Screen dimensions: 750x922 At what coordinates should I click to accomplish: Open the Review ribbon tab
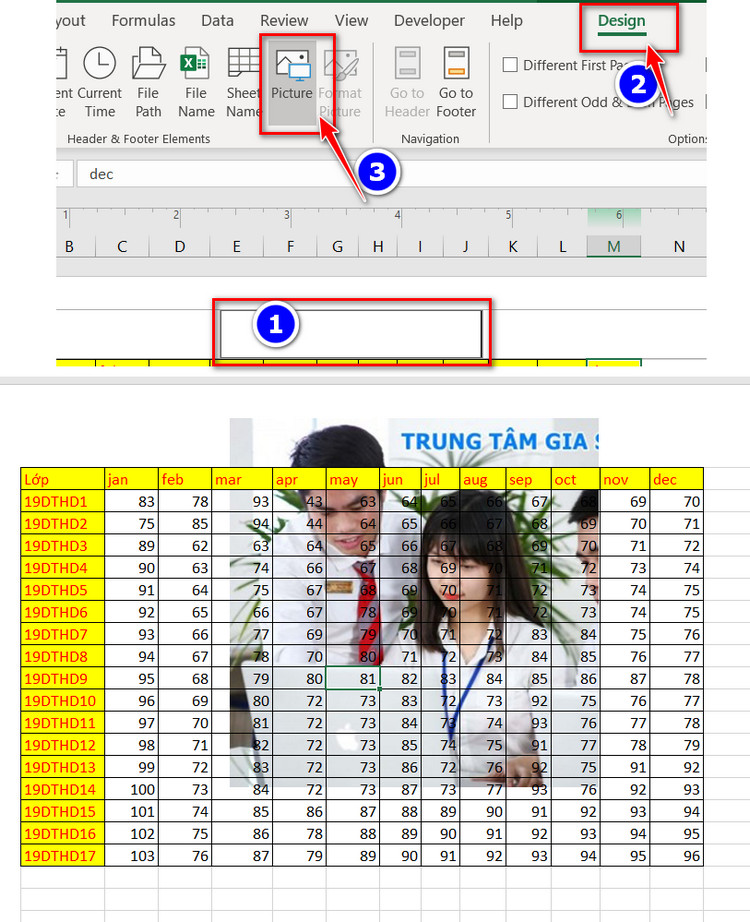coord(284,21)
